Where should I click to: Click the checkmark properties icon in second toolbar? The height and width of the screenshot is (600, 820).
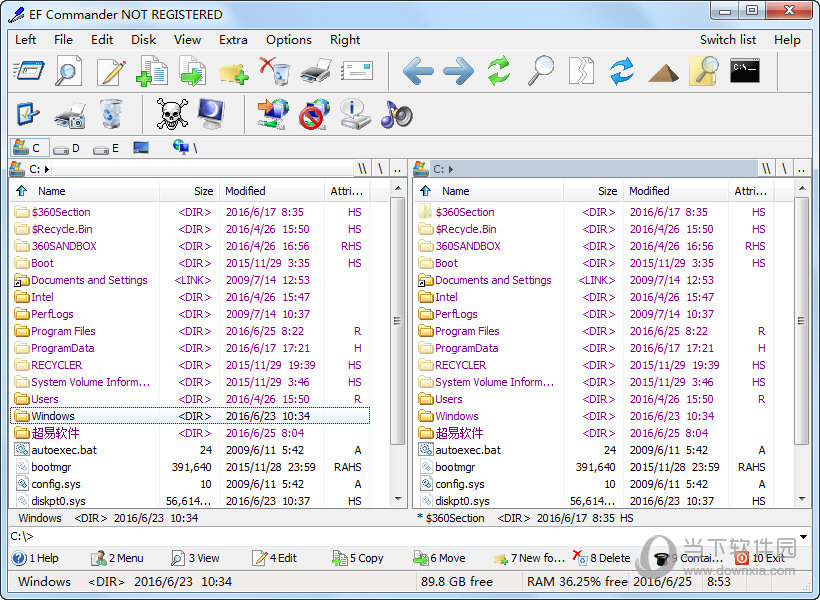click(27, 114)
